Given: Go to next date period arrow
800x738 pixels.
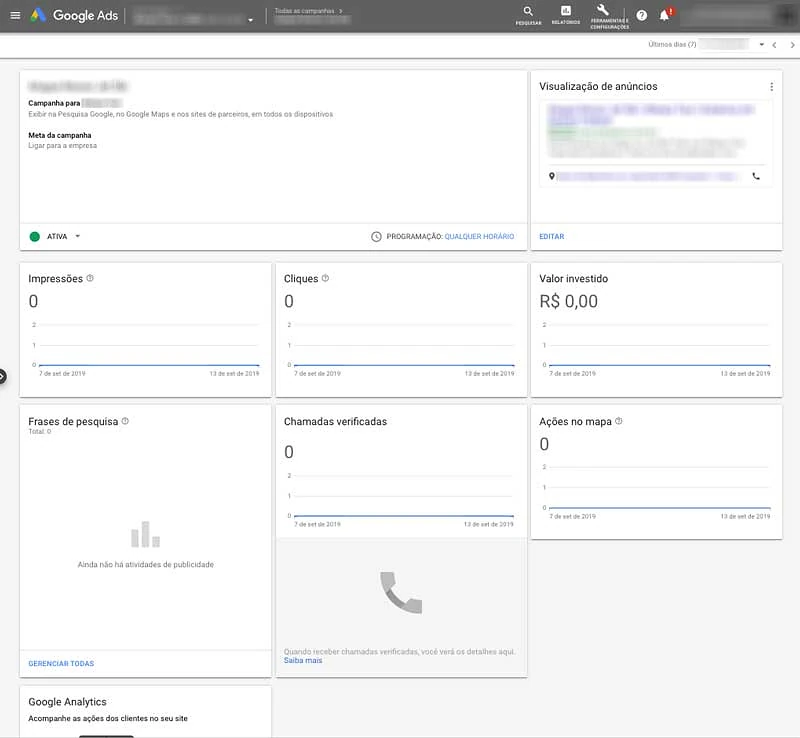Looking at the screenshot, I should (x=792, y=45).
